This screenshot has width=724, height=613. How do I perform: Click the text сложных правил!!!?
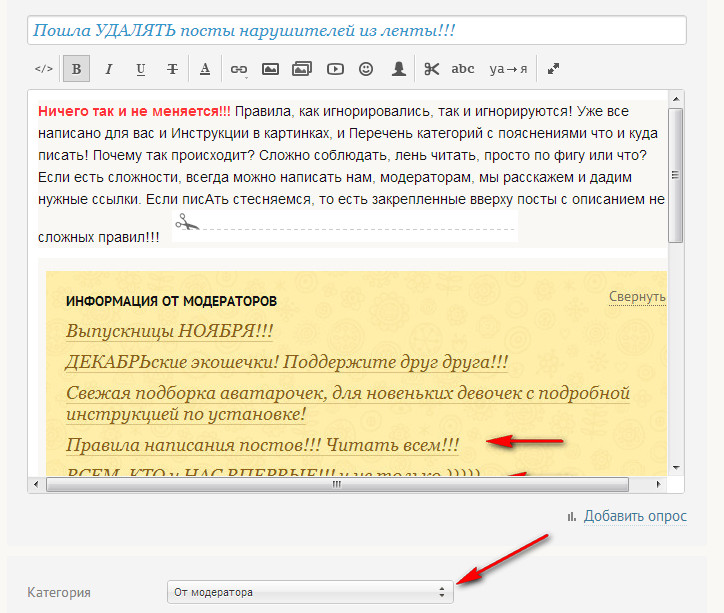coord(98,237)
